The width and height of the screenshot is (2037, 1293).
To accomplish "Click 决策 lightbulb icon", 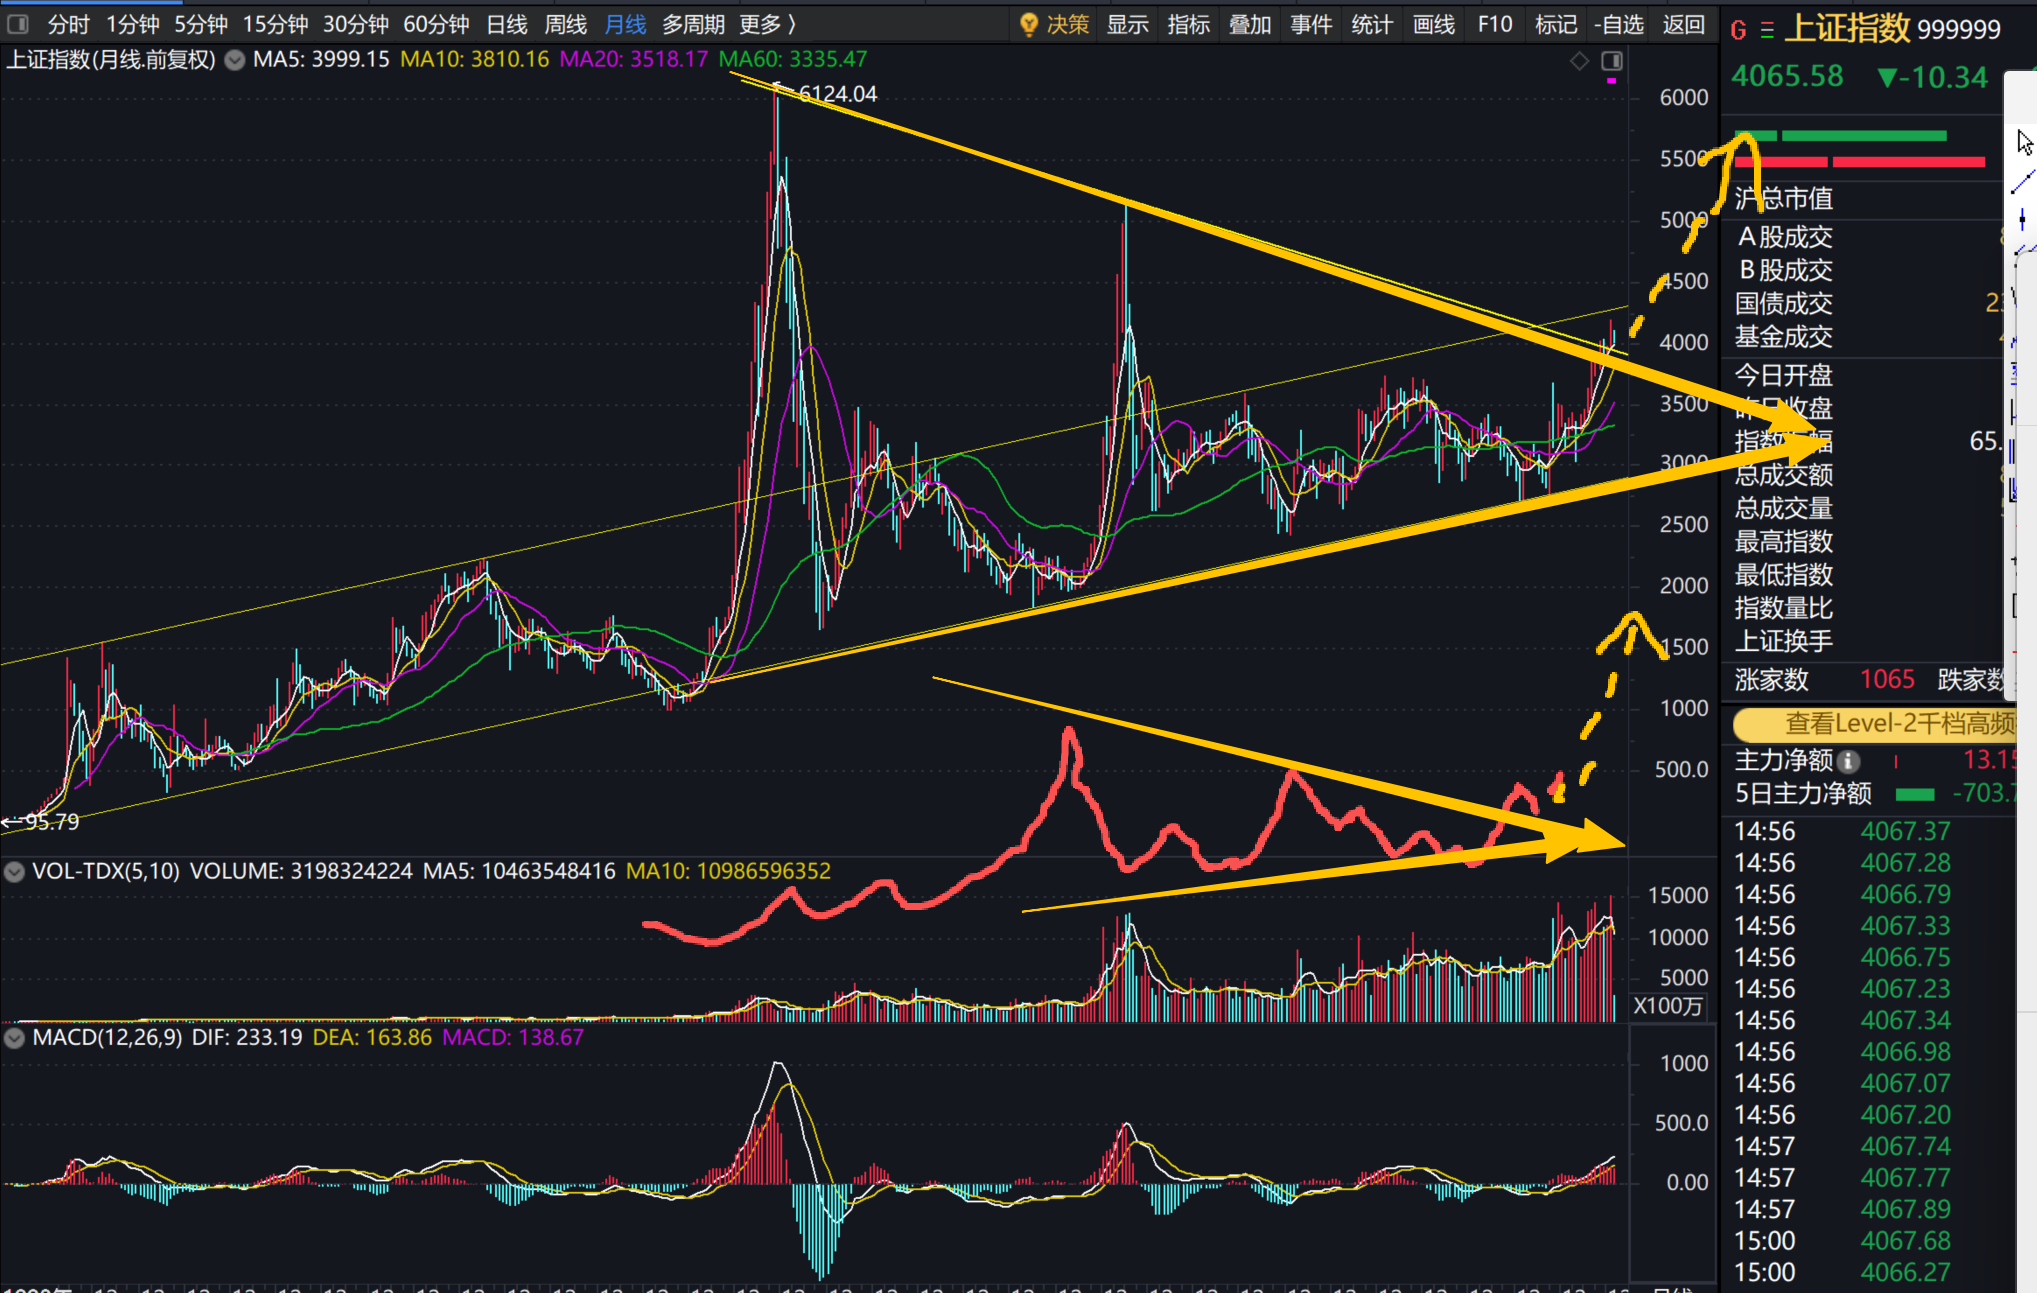I will pos(1028,24).
